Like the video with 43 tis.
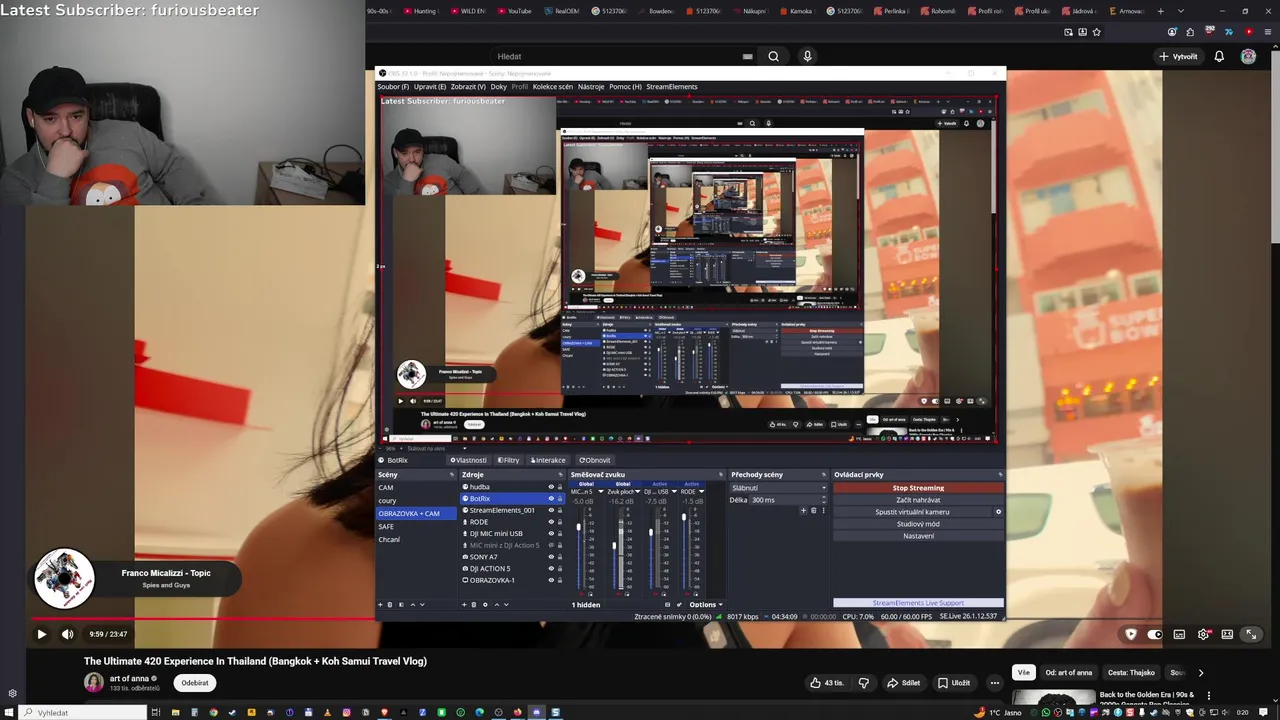The image size is (1280, 720). (x=828, y=683)
